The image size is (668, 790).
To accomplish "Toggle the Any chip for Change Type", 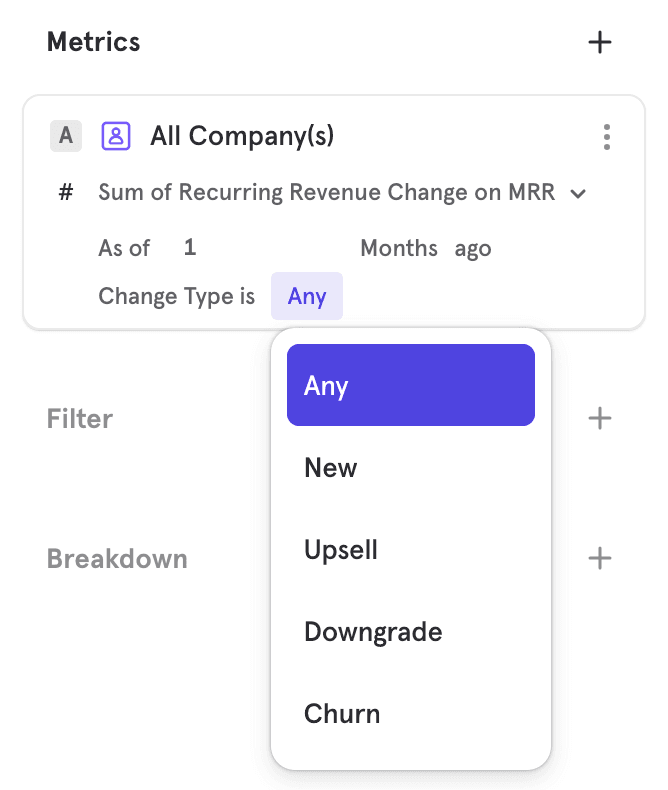I will tap(307, 296).
